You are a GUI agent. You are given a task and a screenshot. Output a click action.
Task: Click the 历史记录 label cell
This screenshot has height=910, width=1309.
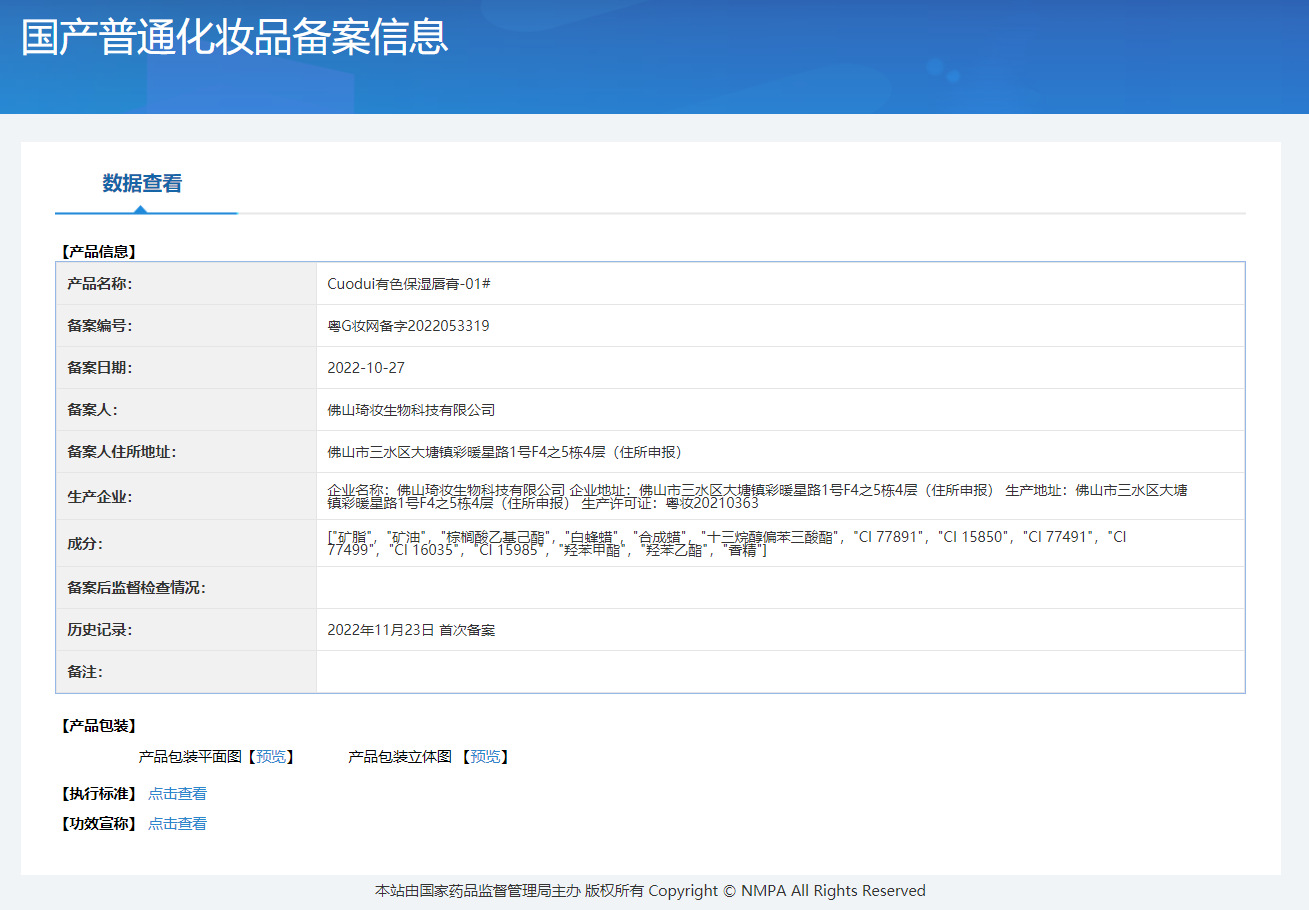186,630
